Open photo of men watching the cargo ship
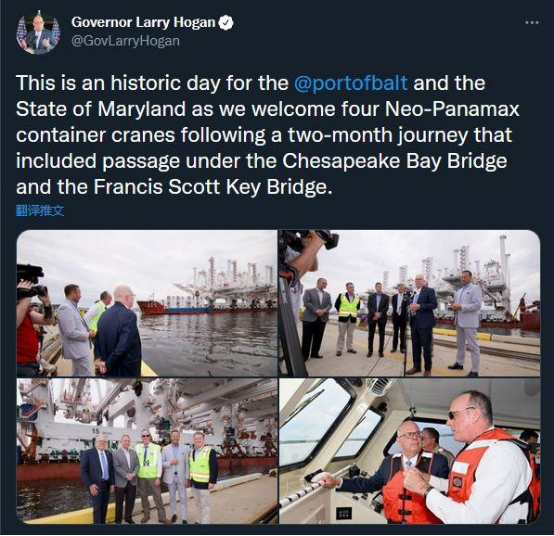 click(147, 303)
